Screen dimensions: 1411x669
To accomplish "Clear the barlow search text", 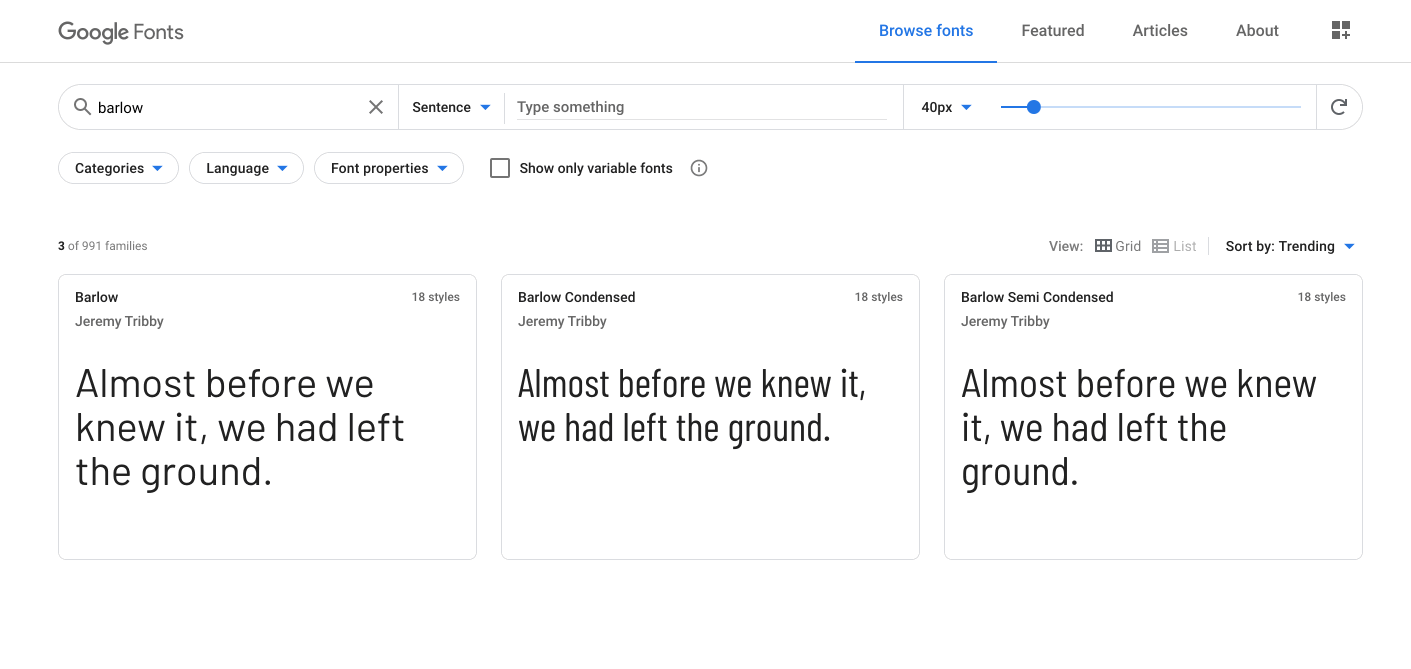I will coord(376,107).
